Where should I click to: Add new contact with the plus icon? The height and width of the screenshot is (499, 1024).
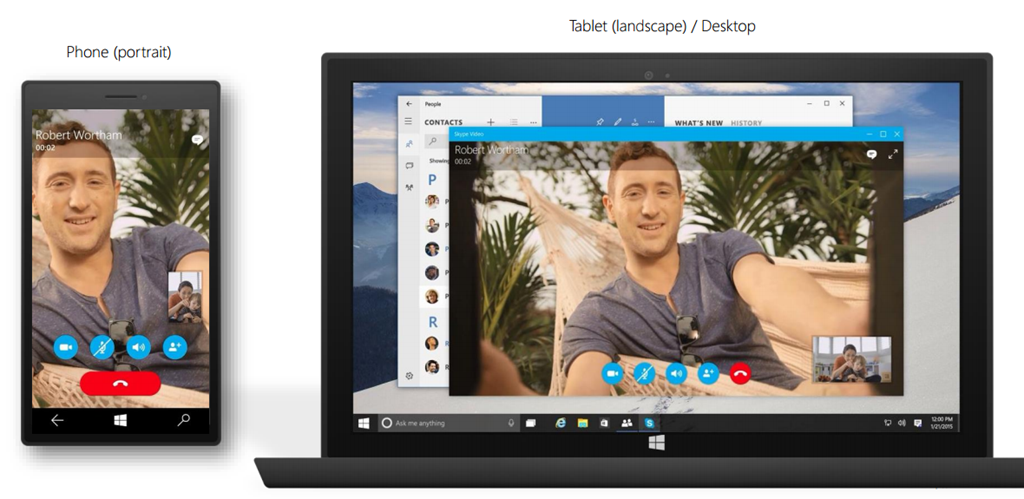click(491, 122)
